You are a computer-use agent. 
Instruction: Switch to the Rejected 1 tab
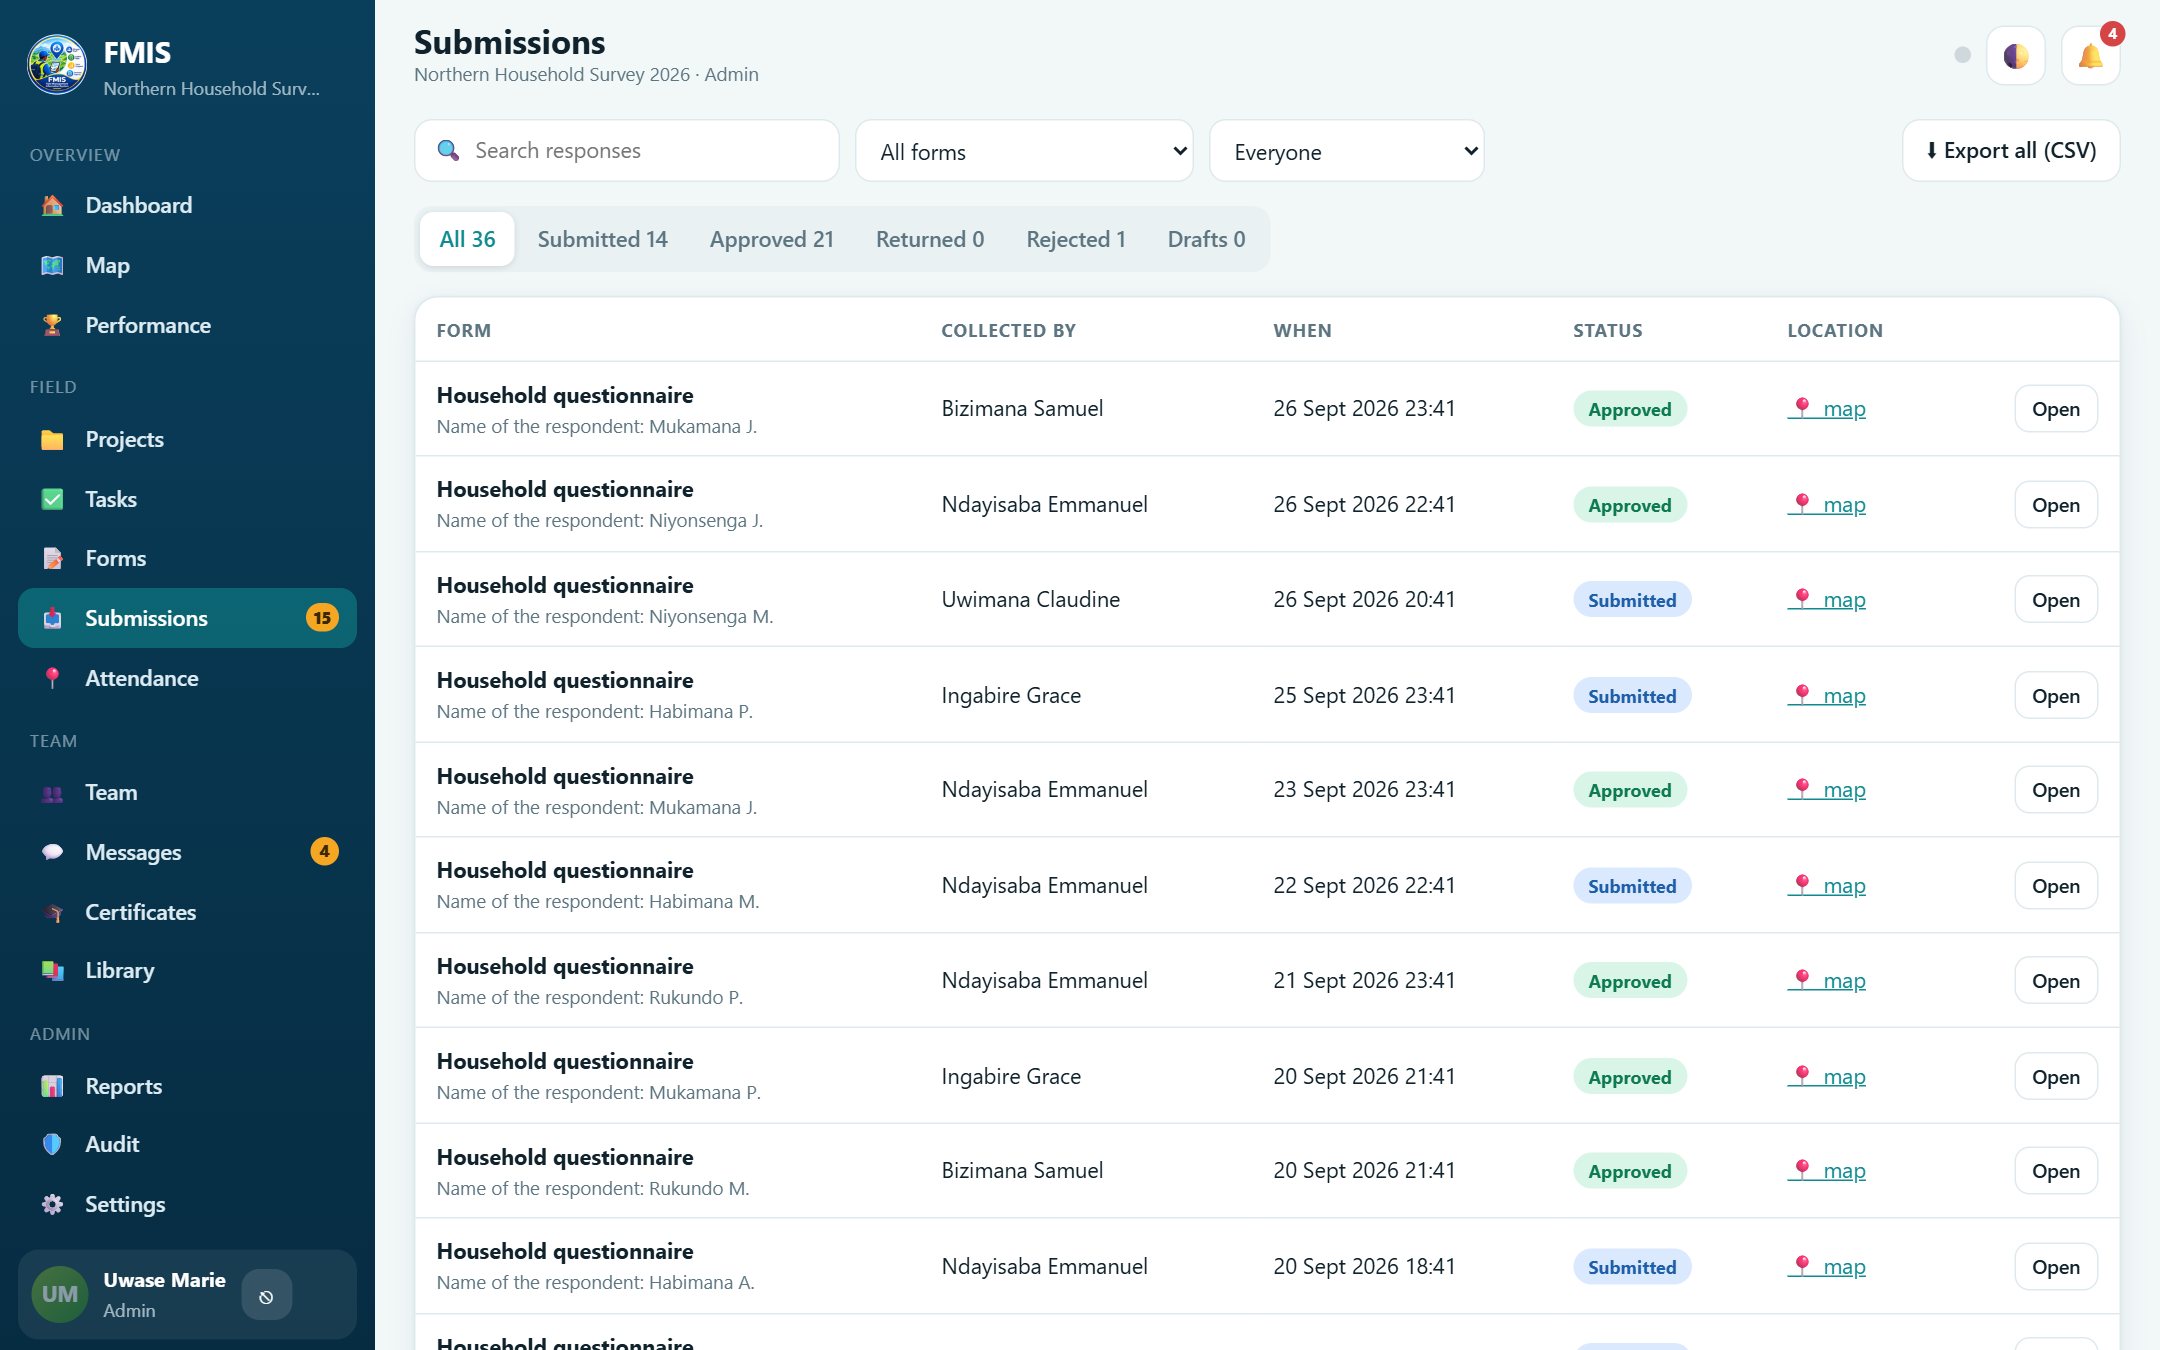[x=1076, y=239]
